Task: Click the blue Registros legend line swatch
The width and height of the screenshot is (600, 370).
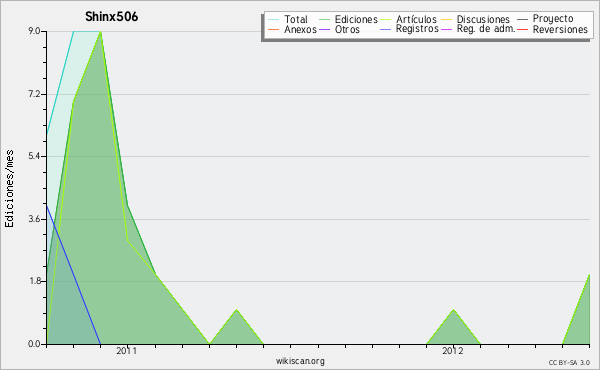Action: (x=385, y=29)
